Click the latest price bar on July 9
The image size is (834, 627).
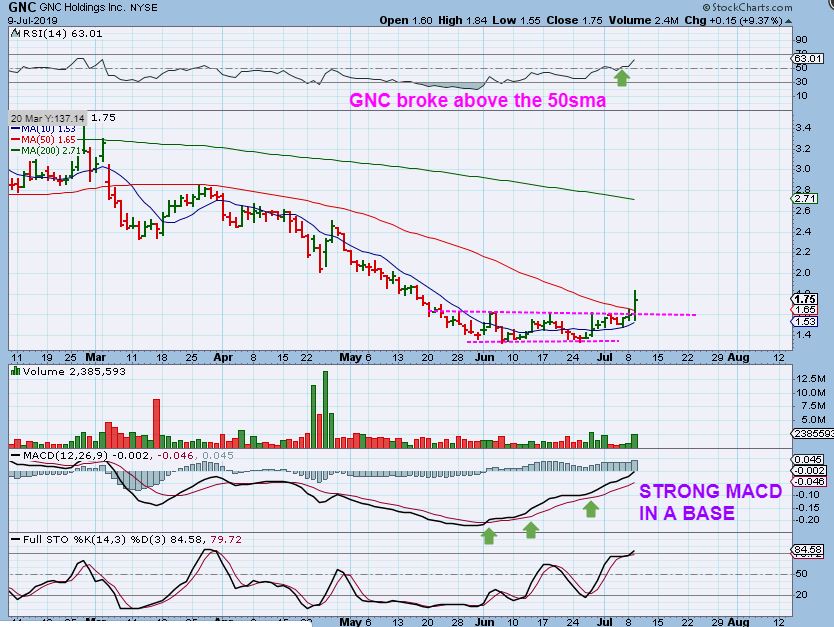[635, 305]
